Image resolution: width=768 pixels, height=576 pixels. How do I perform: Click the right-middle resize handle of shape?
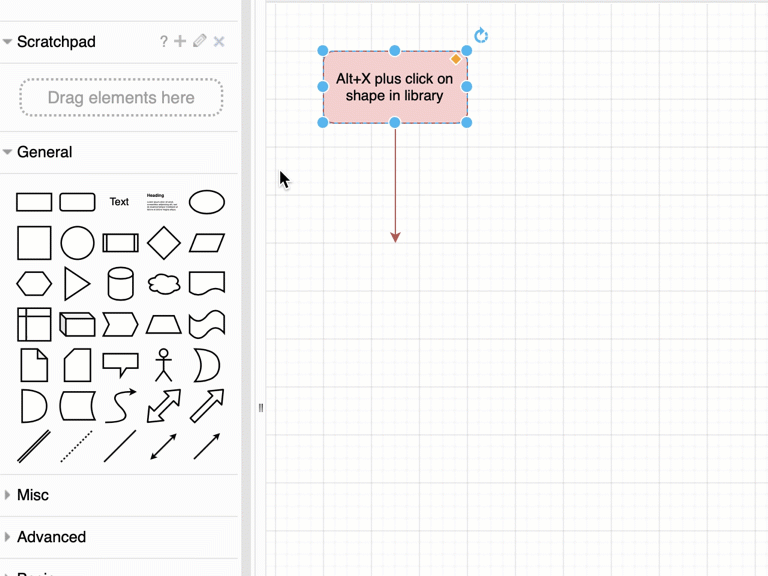[x=467, y=87]
